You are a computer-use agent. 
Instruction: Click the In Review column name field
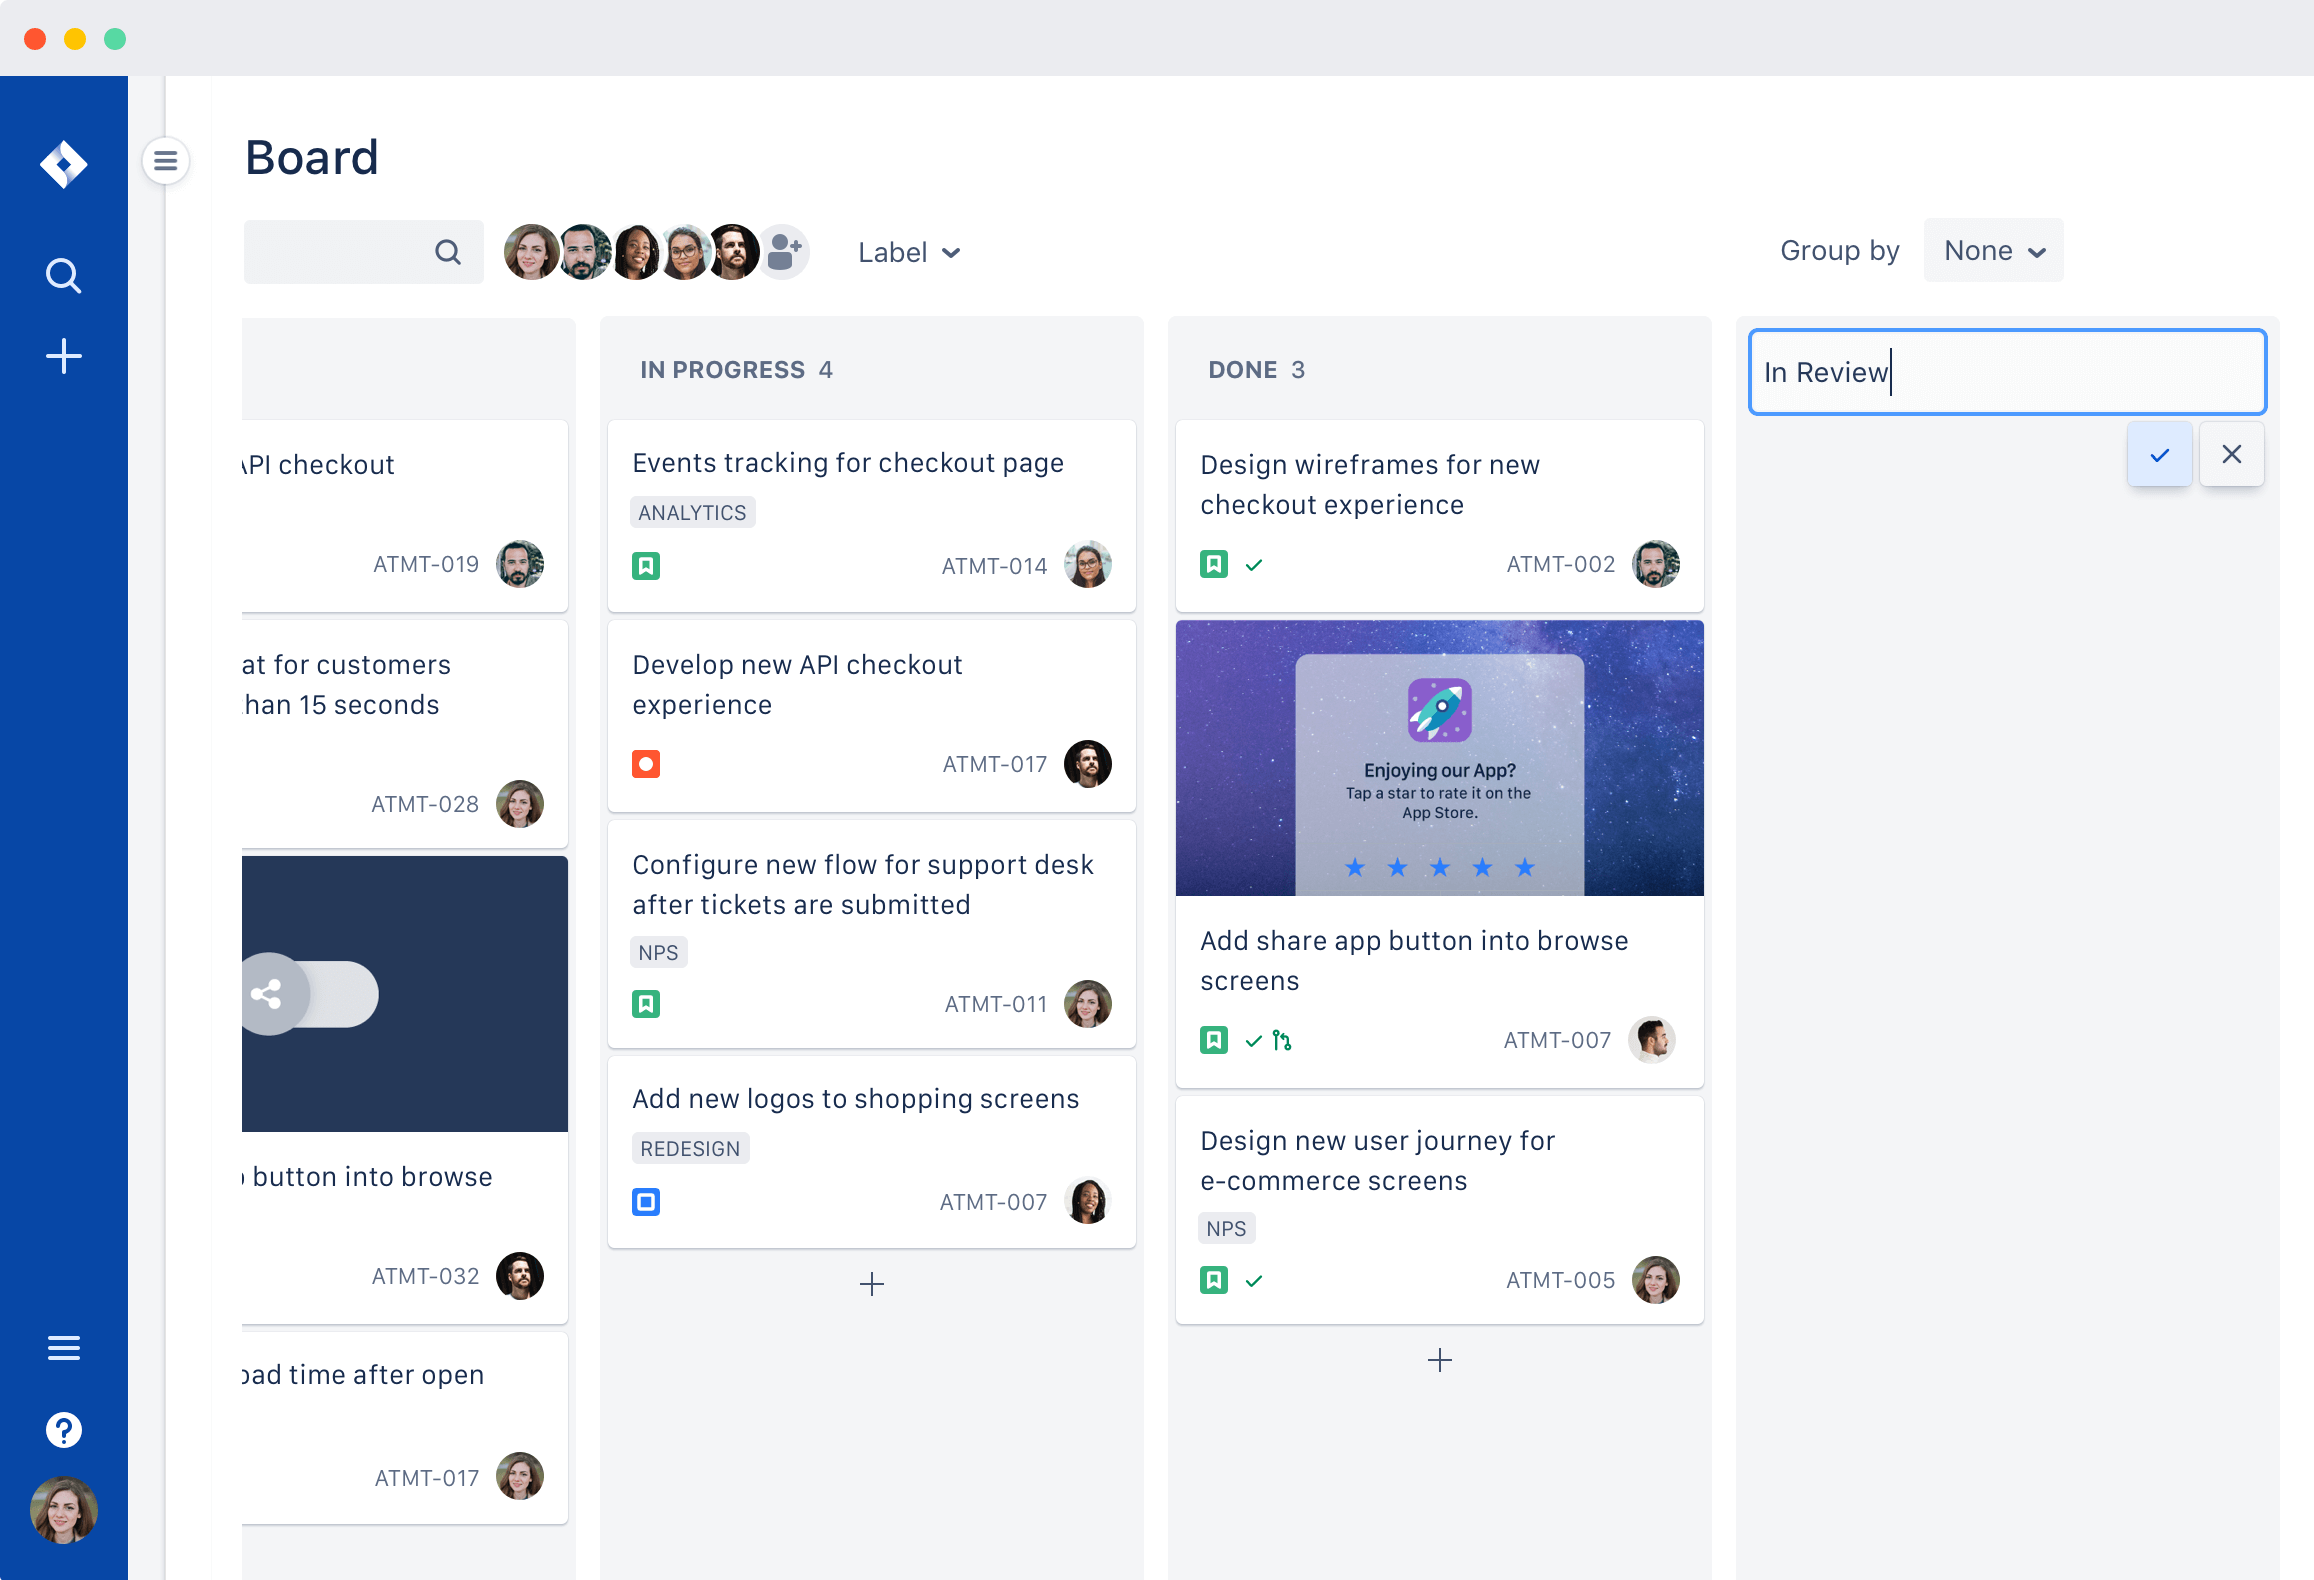pyautogui.click(x=2007, y=372)
